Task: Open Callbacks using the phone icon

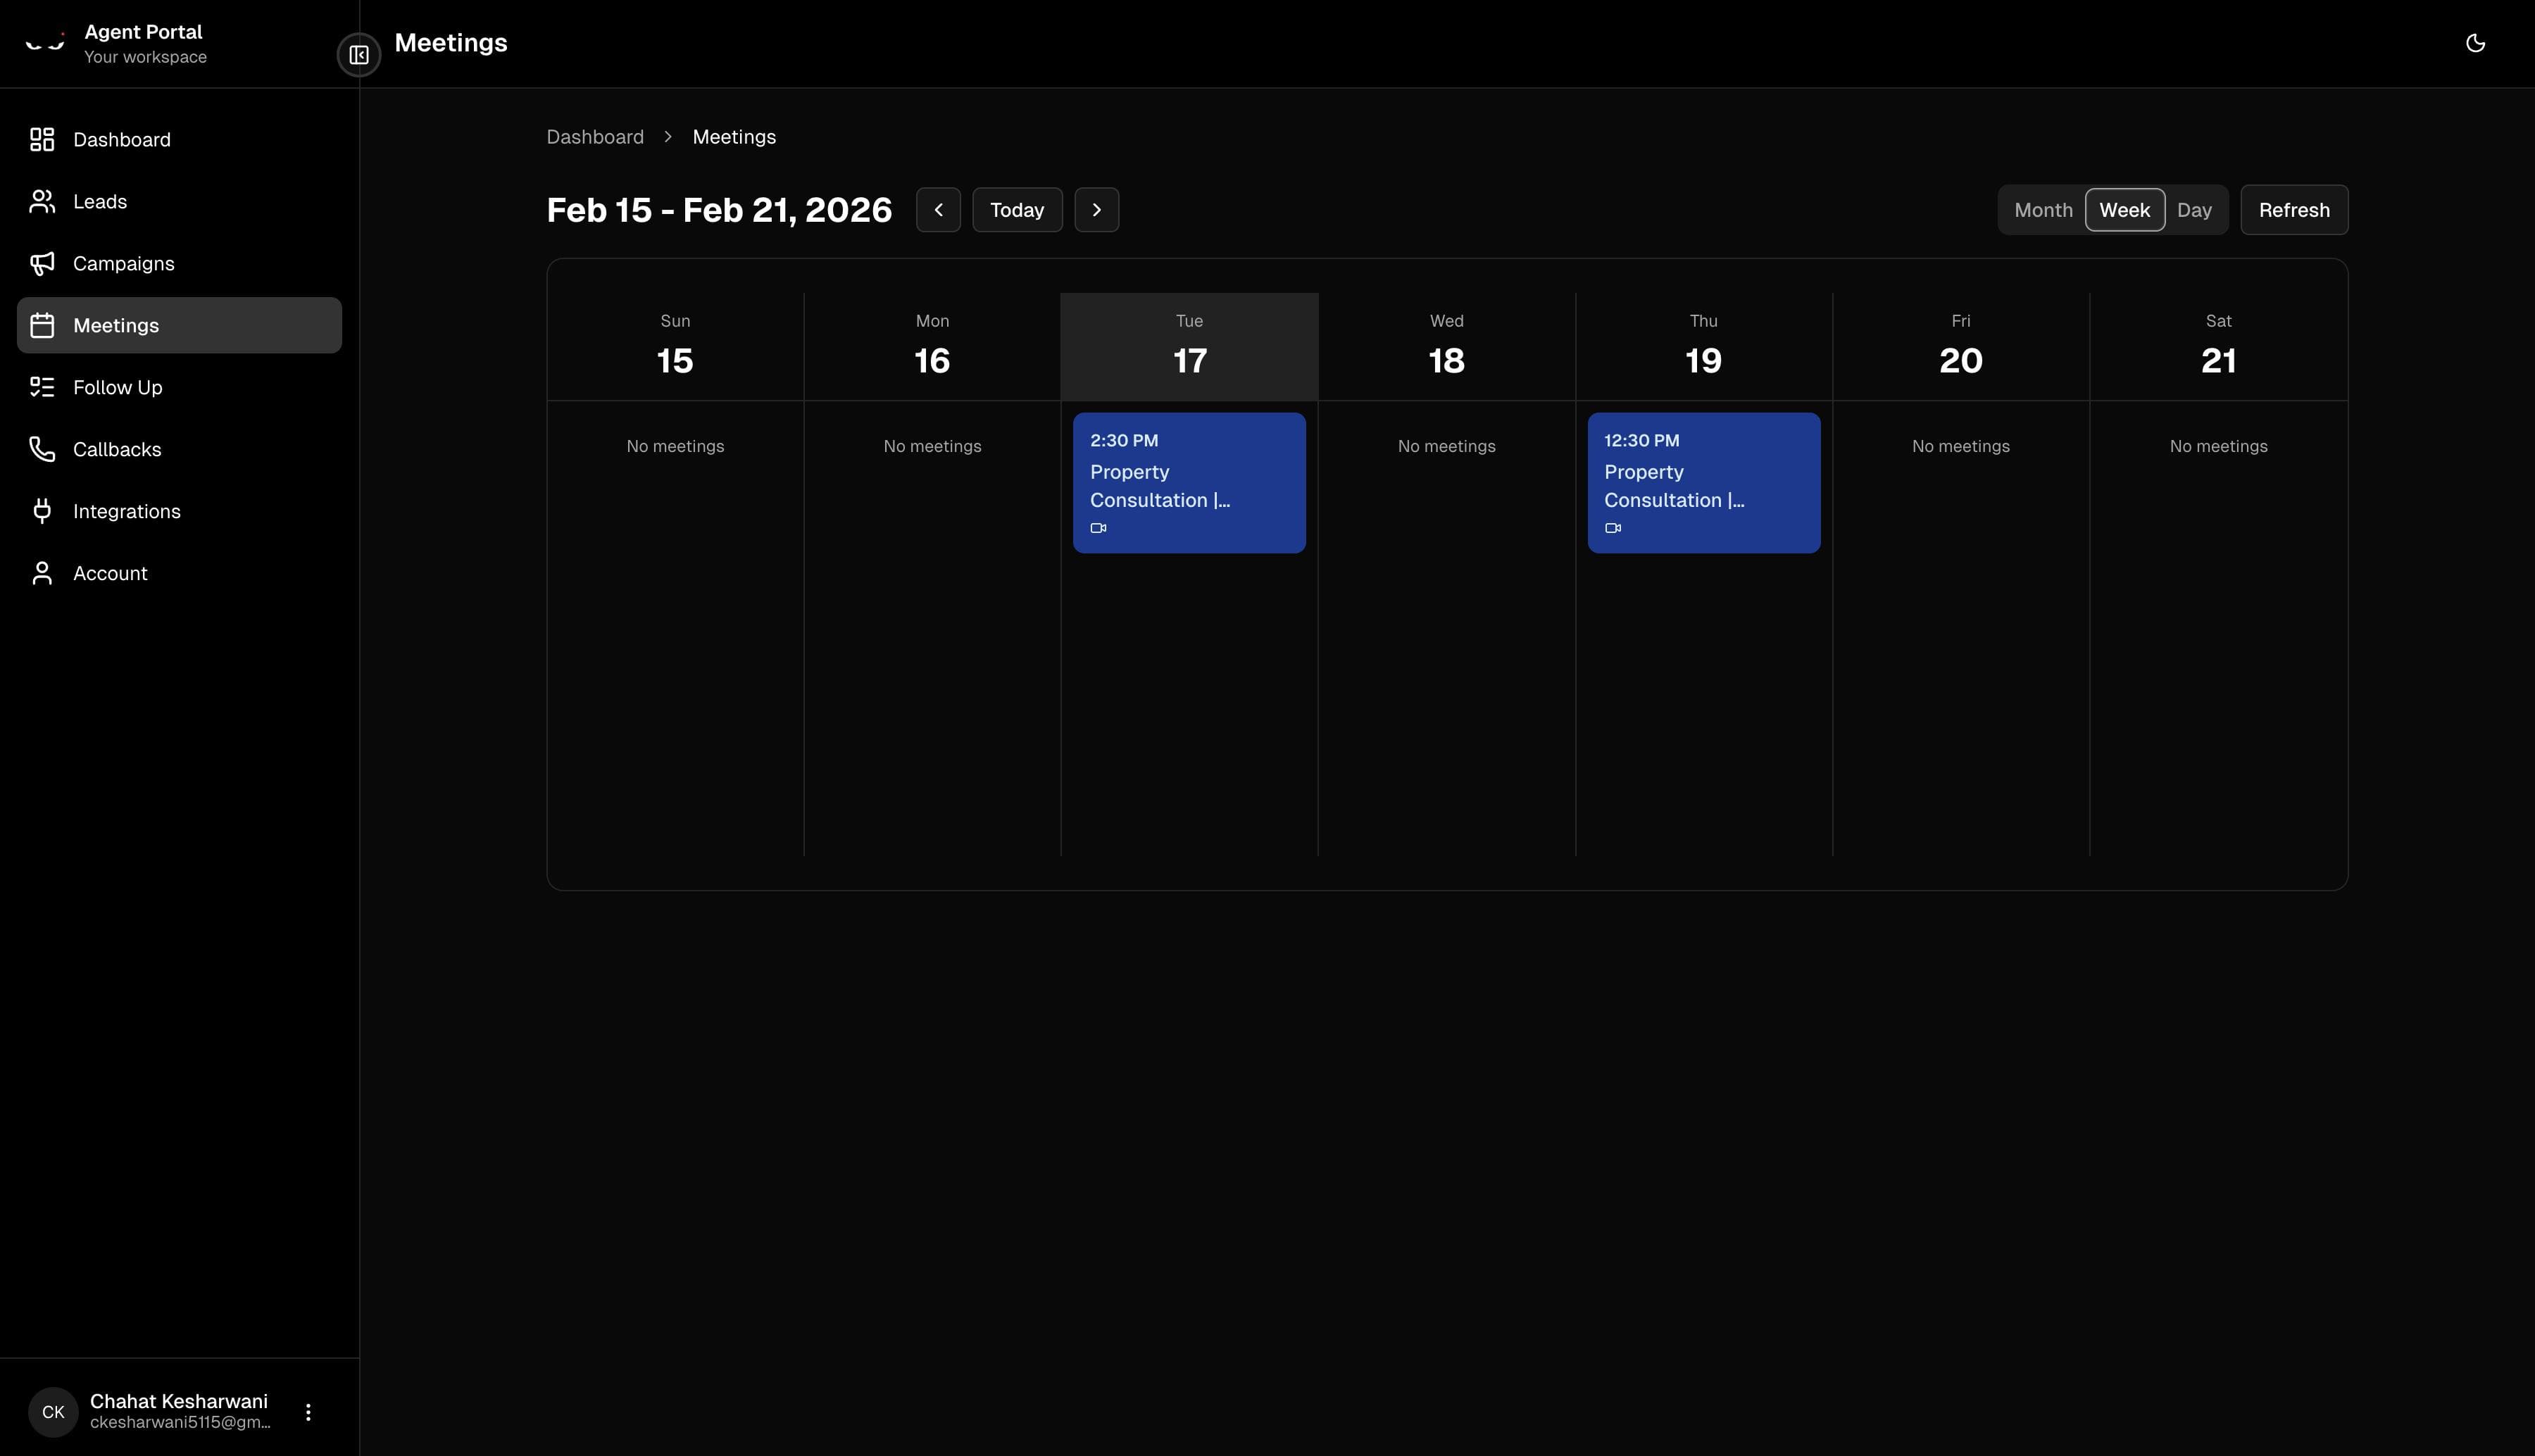Action: coord(41,449)
